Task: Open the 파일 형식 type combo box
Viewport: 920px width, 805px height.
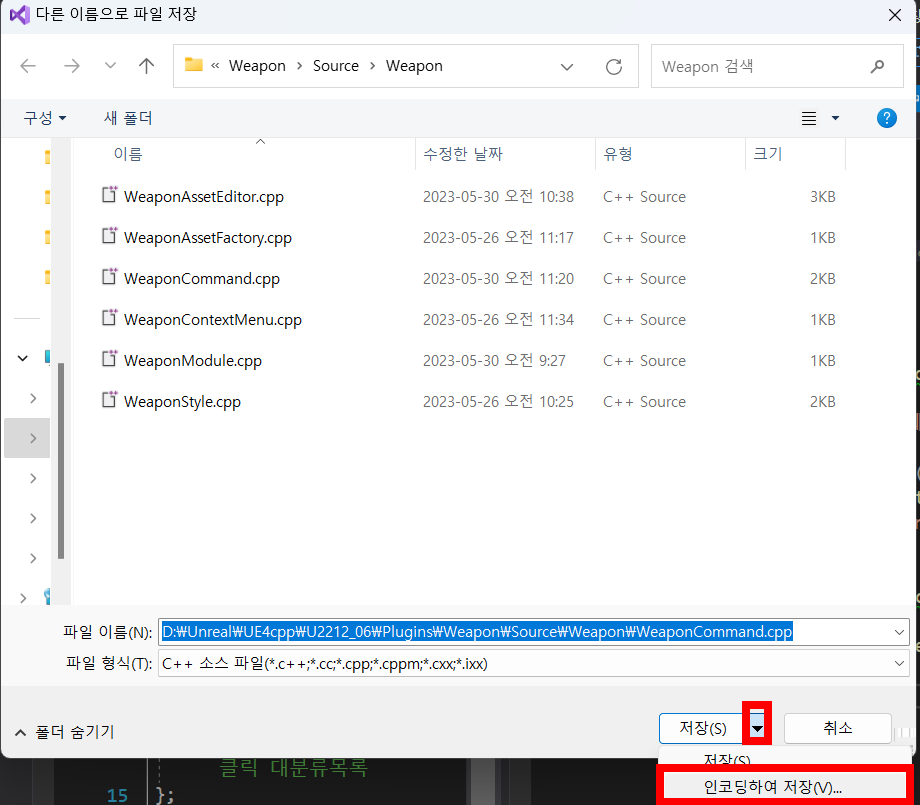Action: tap(533, 664)
